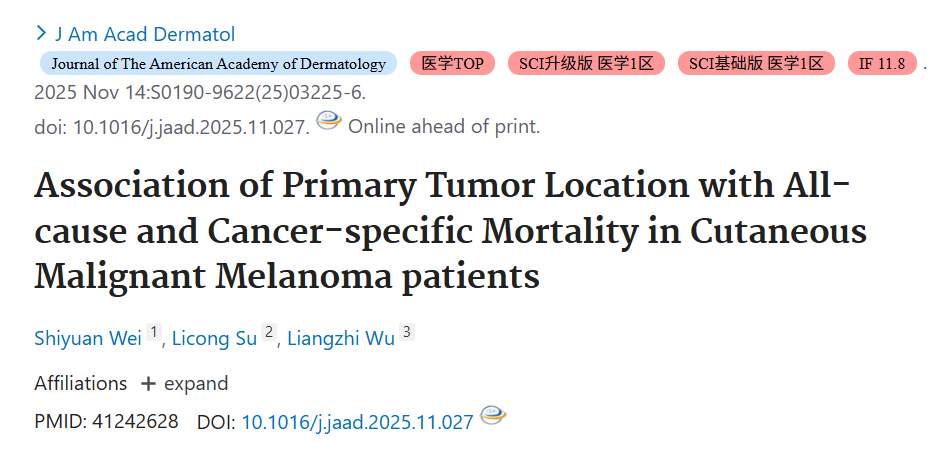Viewport: 942px width, 455px height.
Task: Show affiliation 3 superscript for Liangzhi Wu
Action: click(407, 332)
